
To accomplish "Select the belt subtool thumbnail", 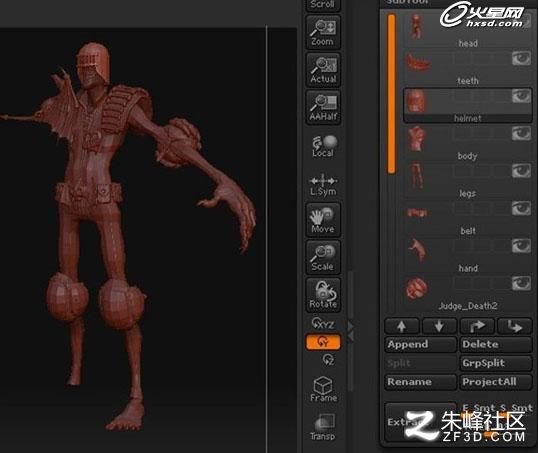I will click(x=417, y=213).
